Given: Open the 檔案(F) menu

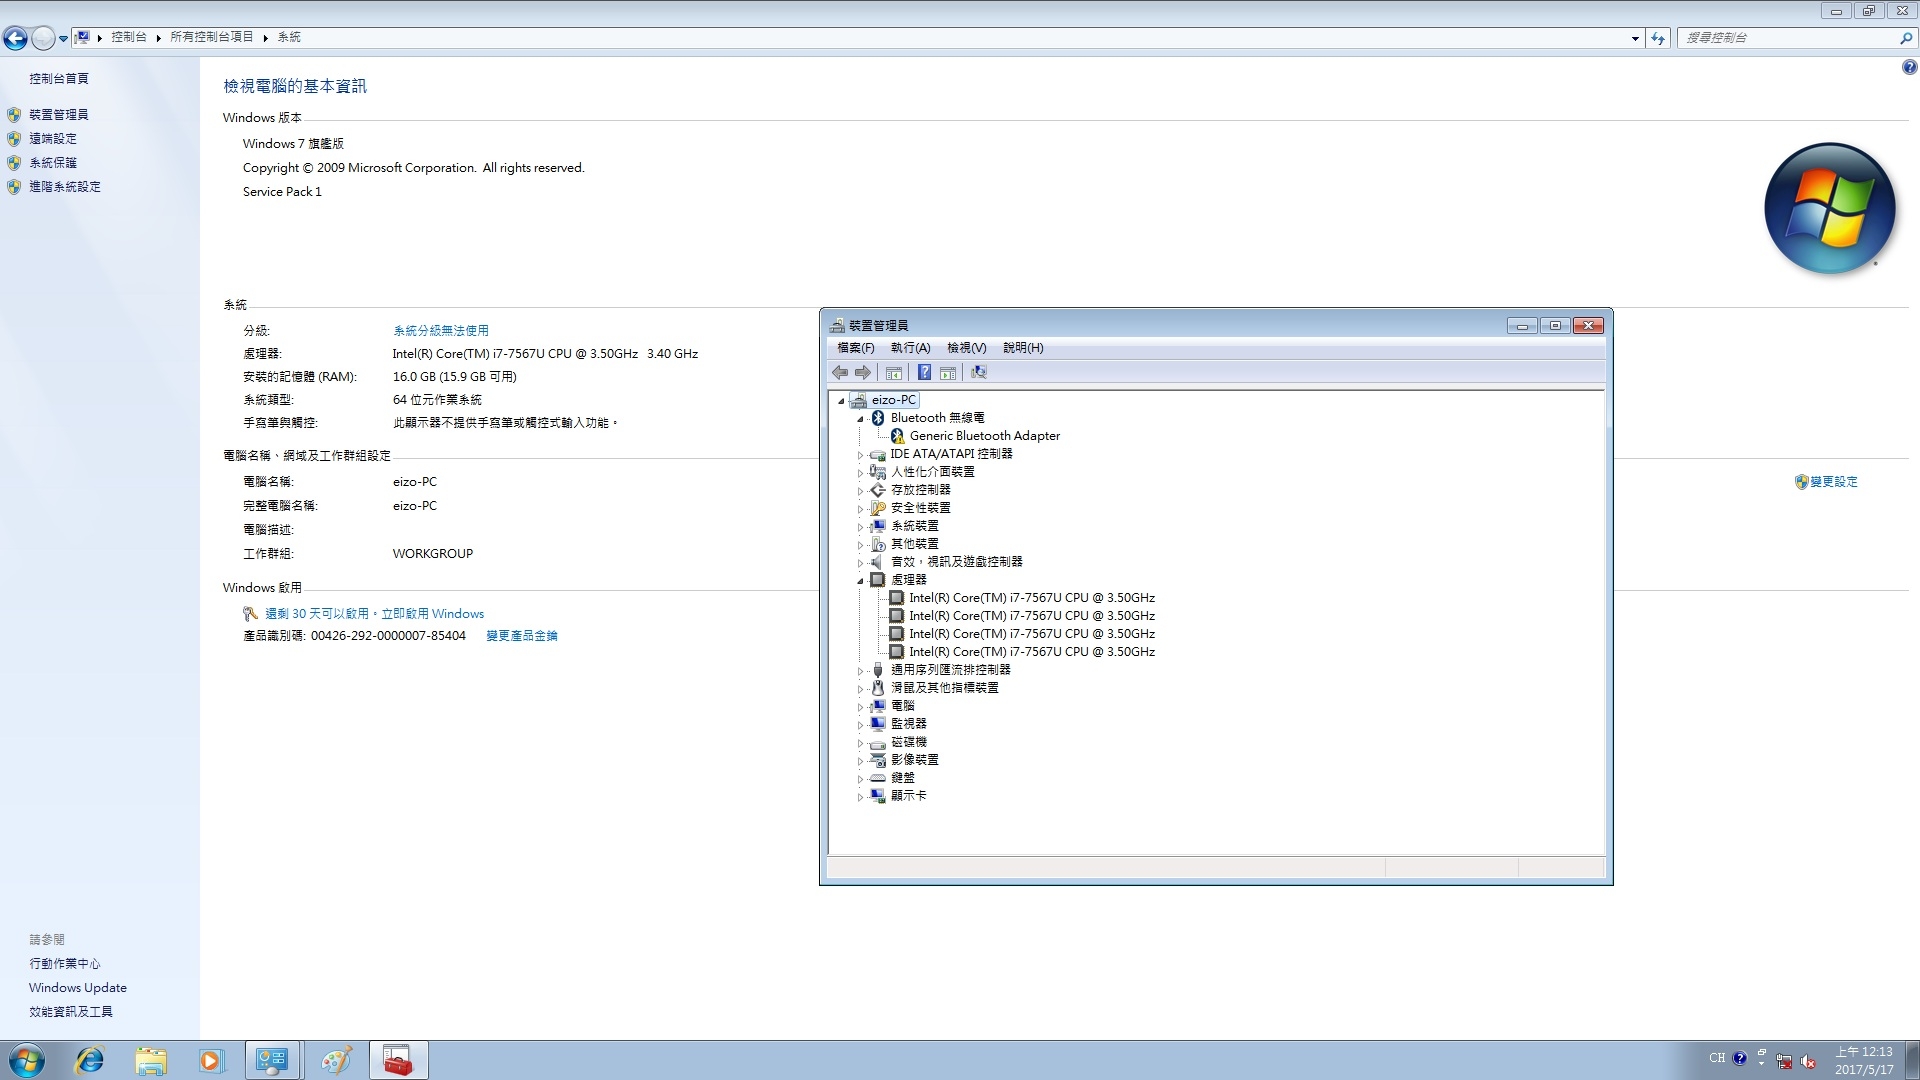Looking at the screenshot, I should click(855, 348).
